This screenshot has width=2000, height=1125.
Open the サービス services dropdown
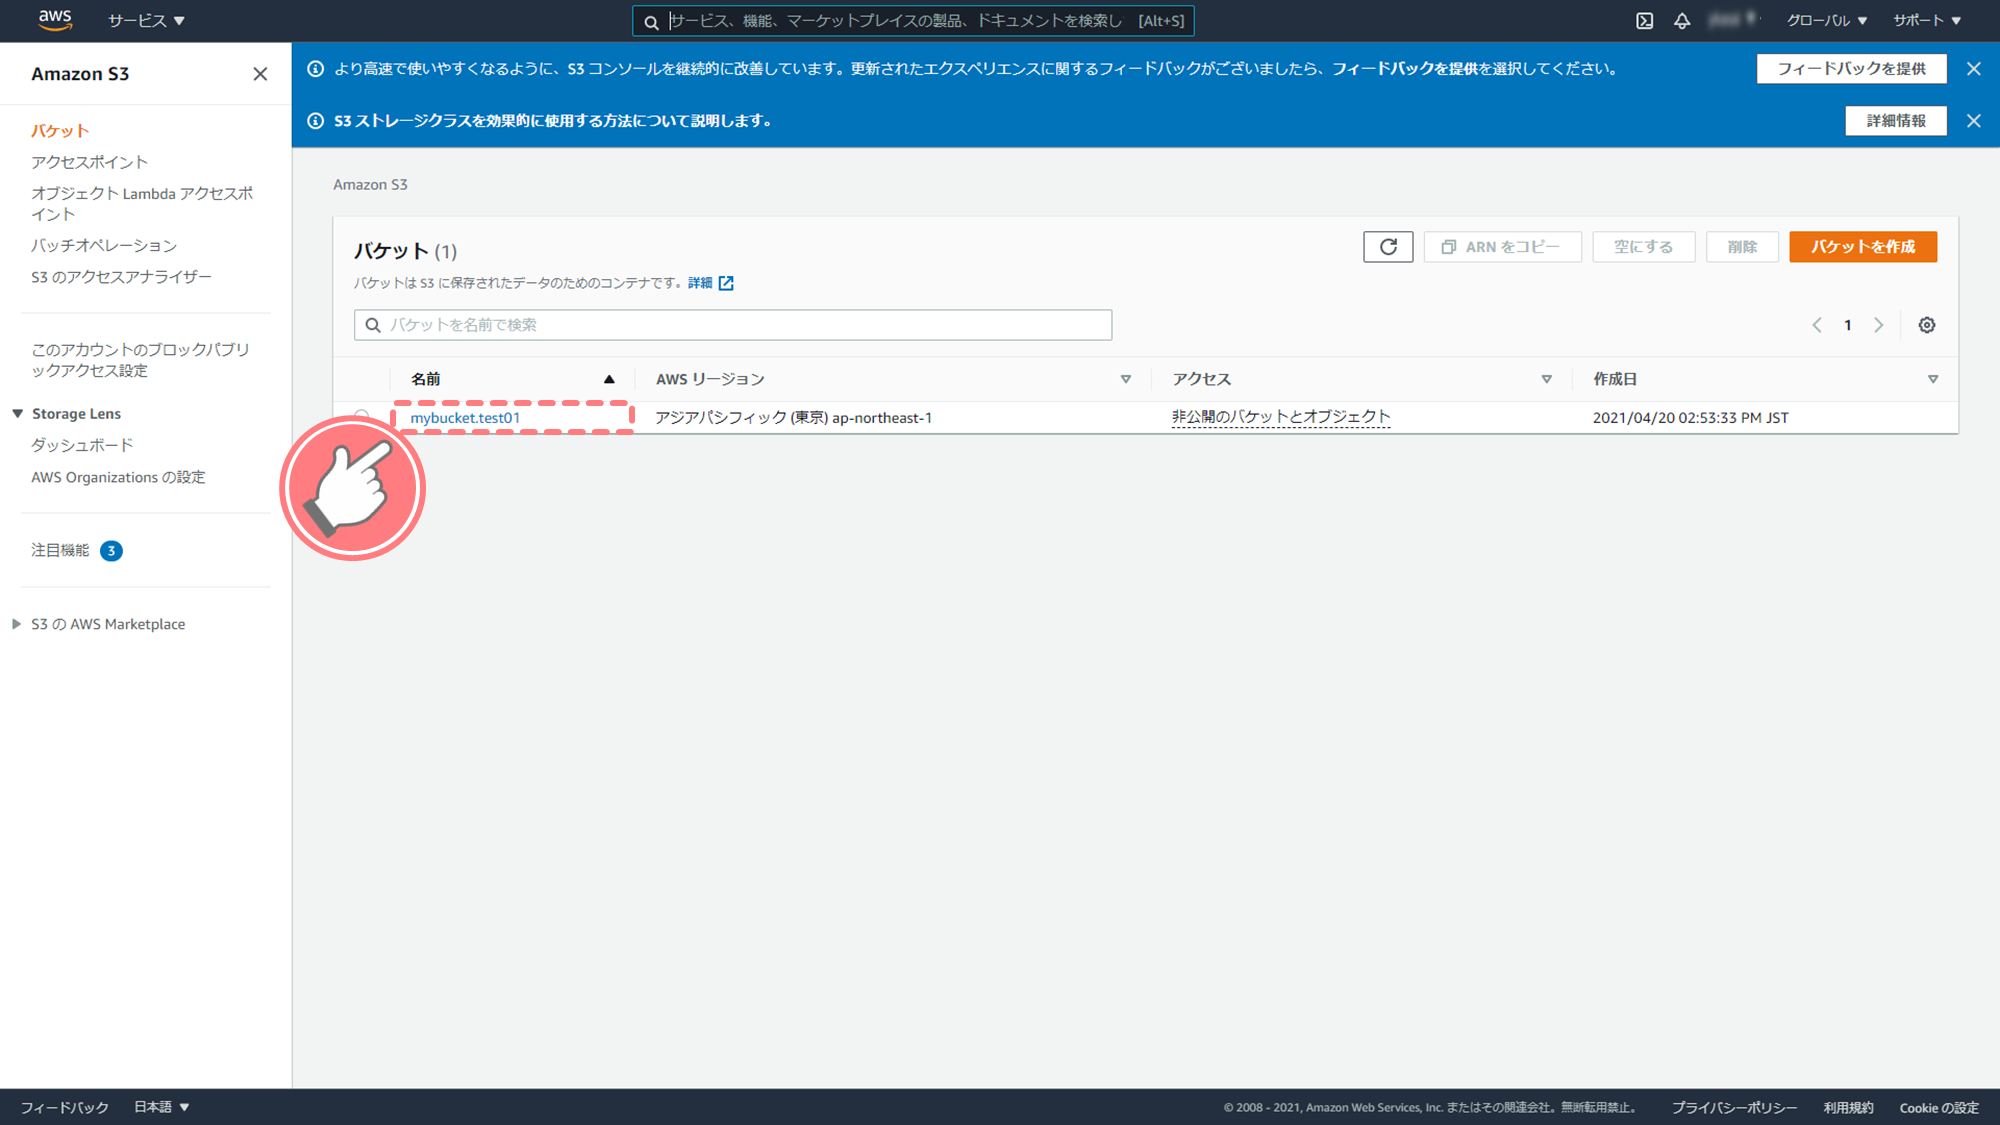coord(146,21)
